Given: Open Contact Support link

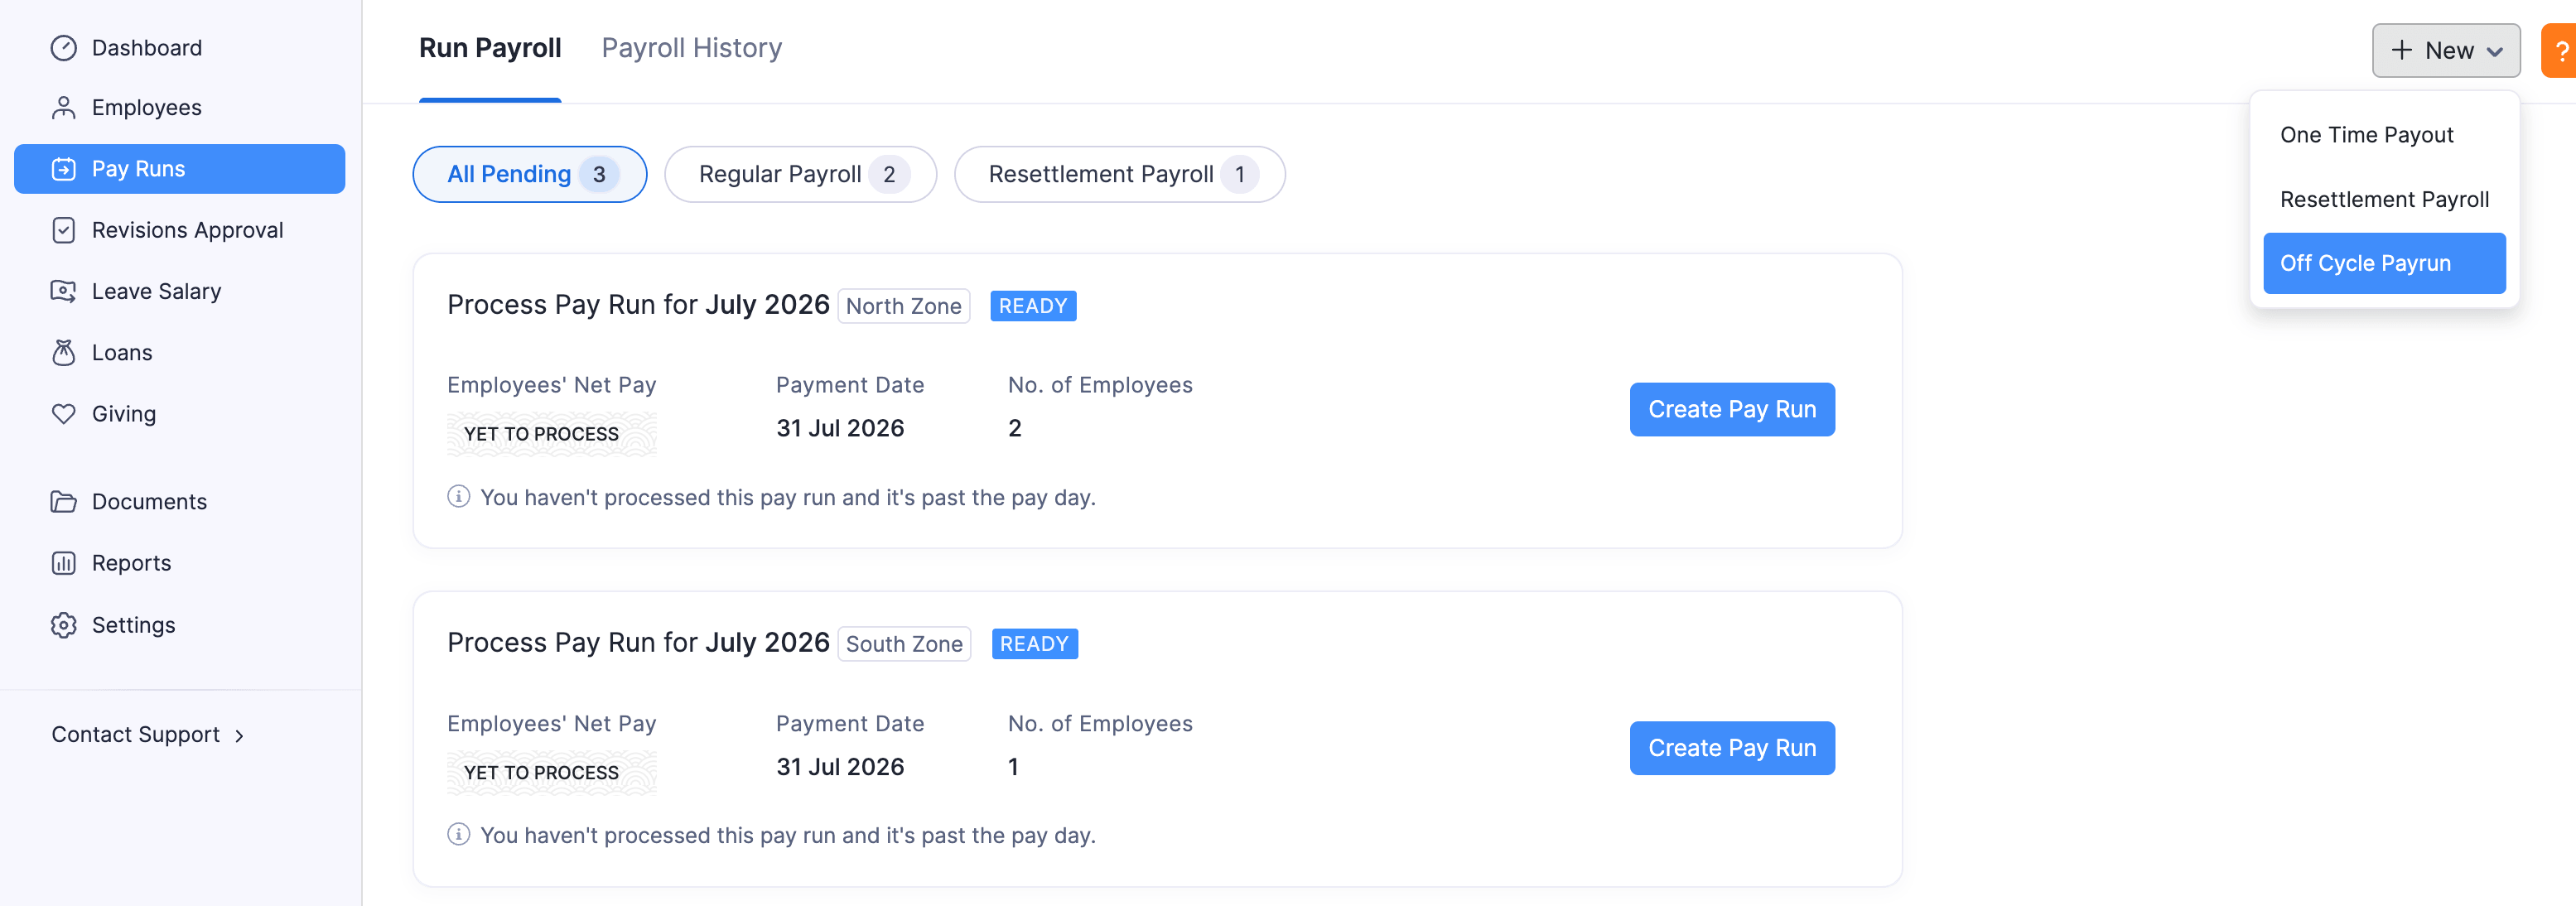Looking at the screenshot, I should (136, 735).
